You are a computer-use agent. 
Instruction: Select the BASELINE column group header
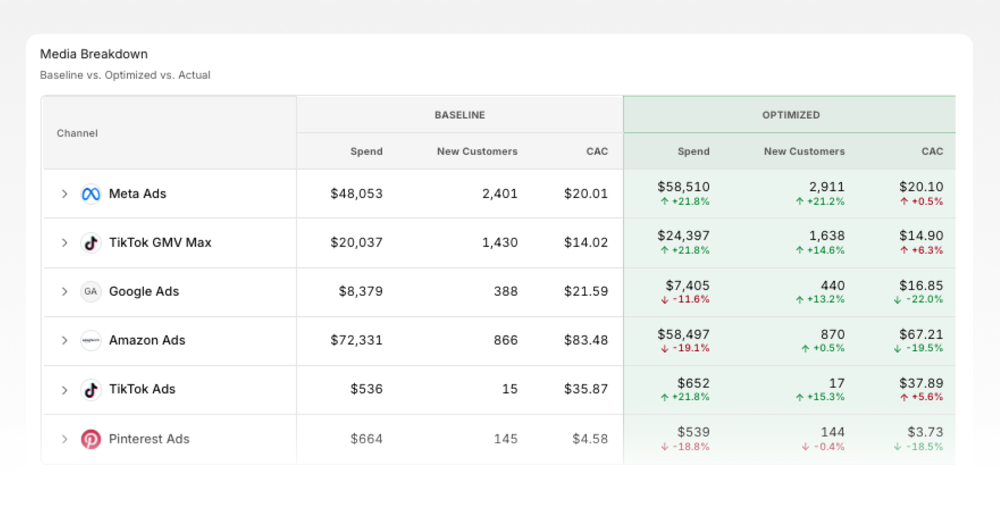(x=460, y=115)
